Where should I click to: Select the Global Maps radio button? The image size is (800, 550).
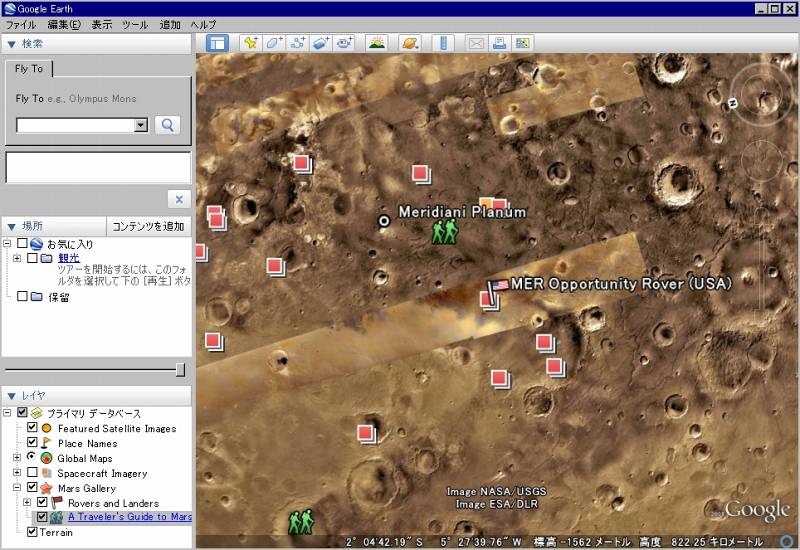pos(32,457)
